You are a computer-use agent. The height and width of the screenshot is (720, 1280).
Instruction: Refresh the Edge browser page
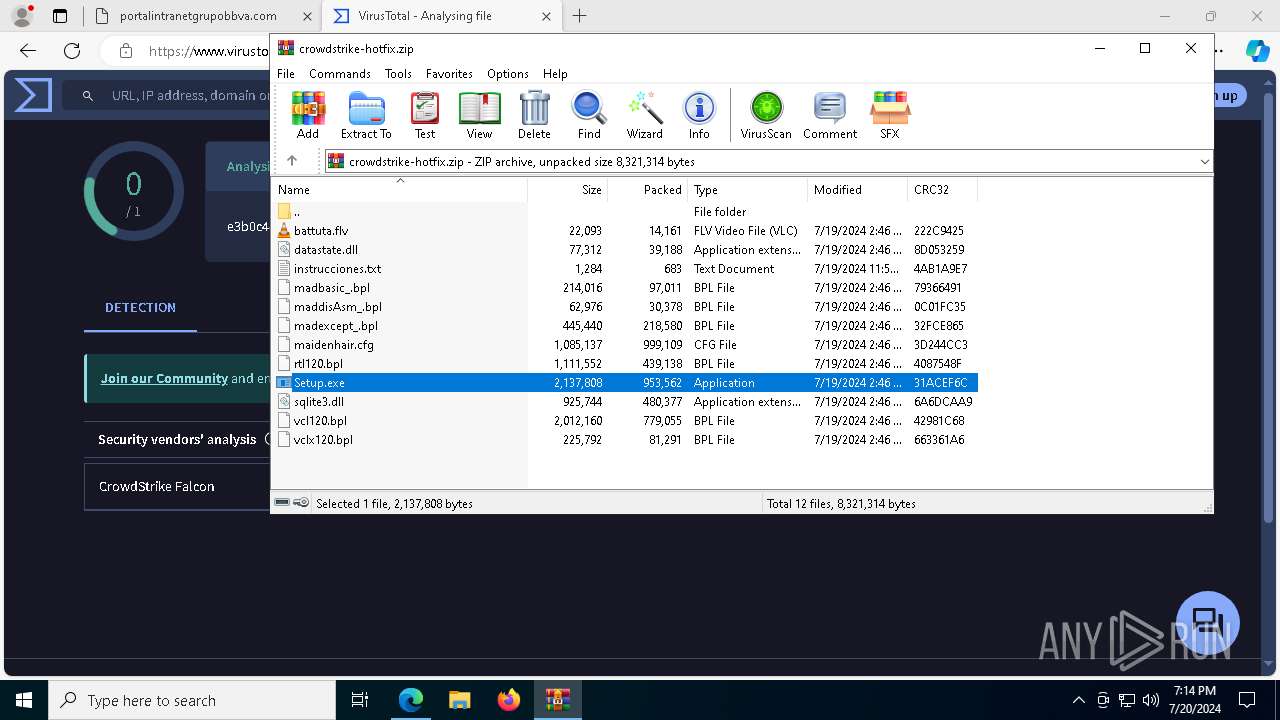pos(72,51)
